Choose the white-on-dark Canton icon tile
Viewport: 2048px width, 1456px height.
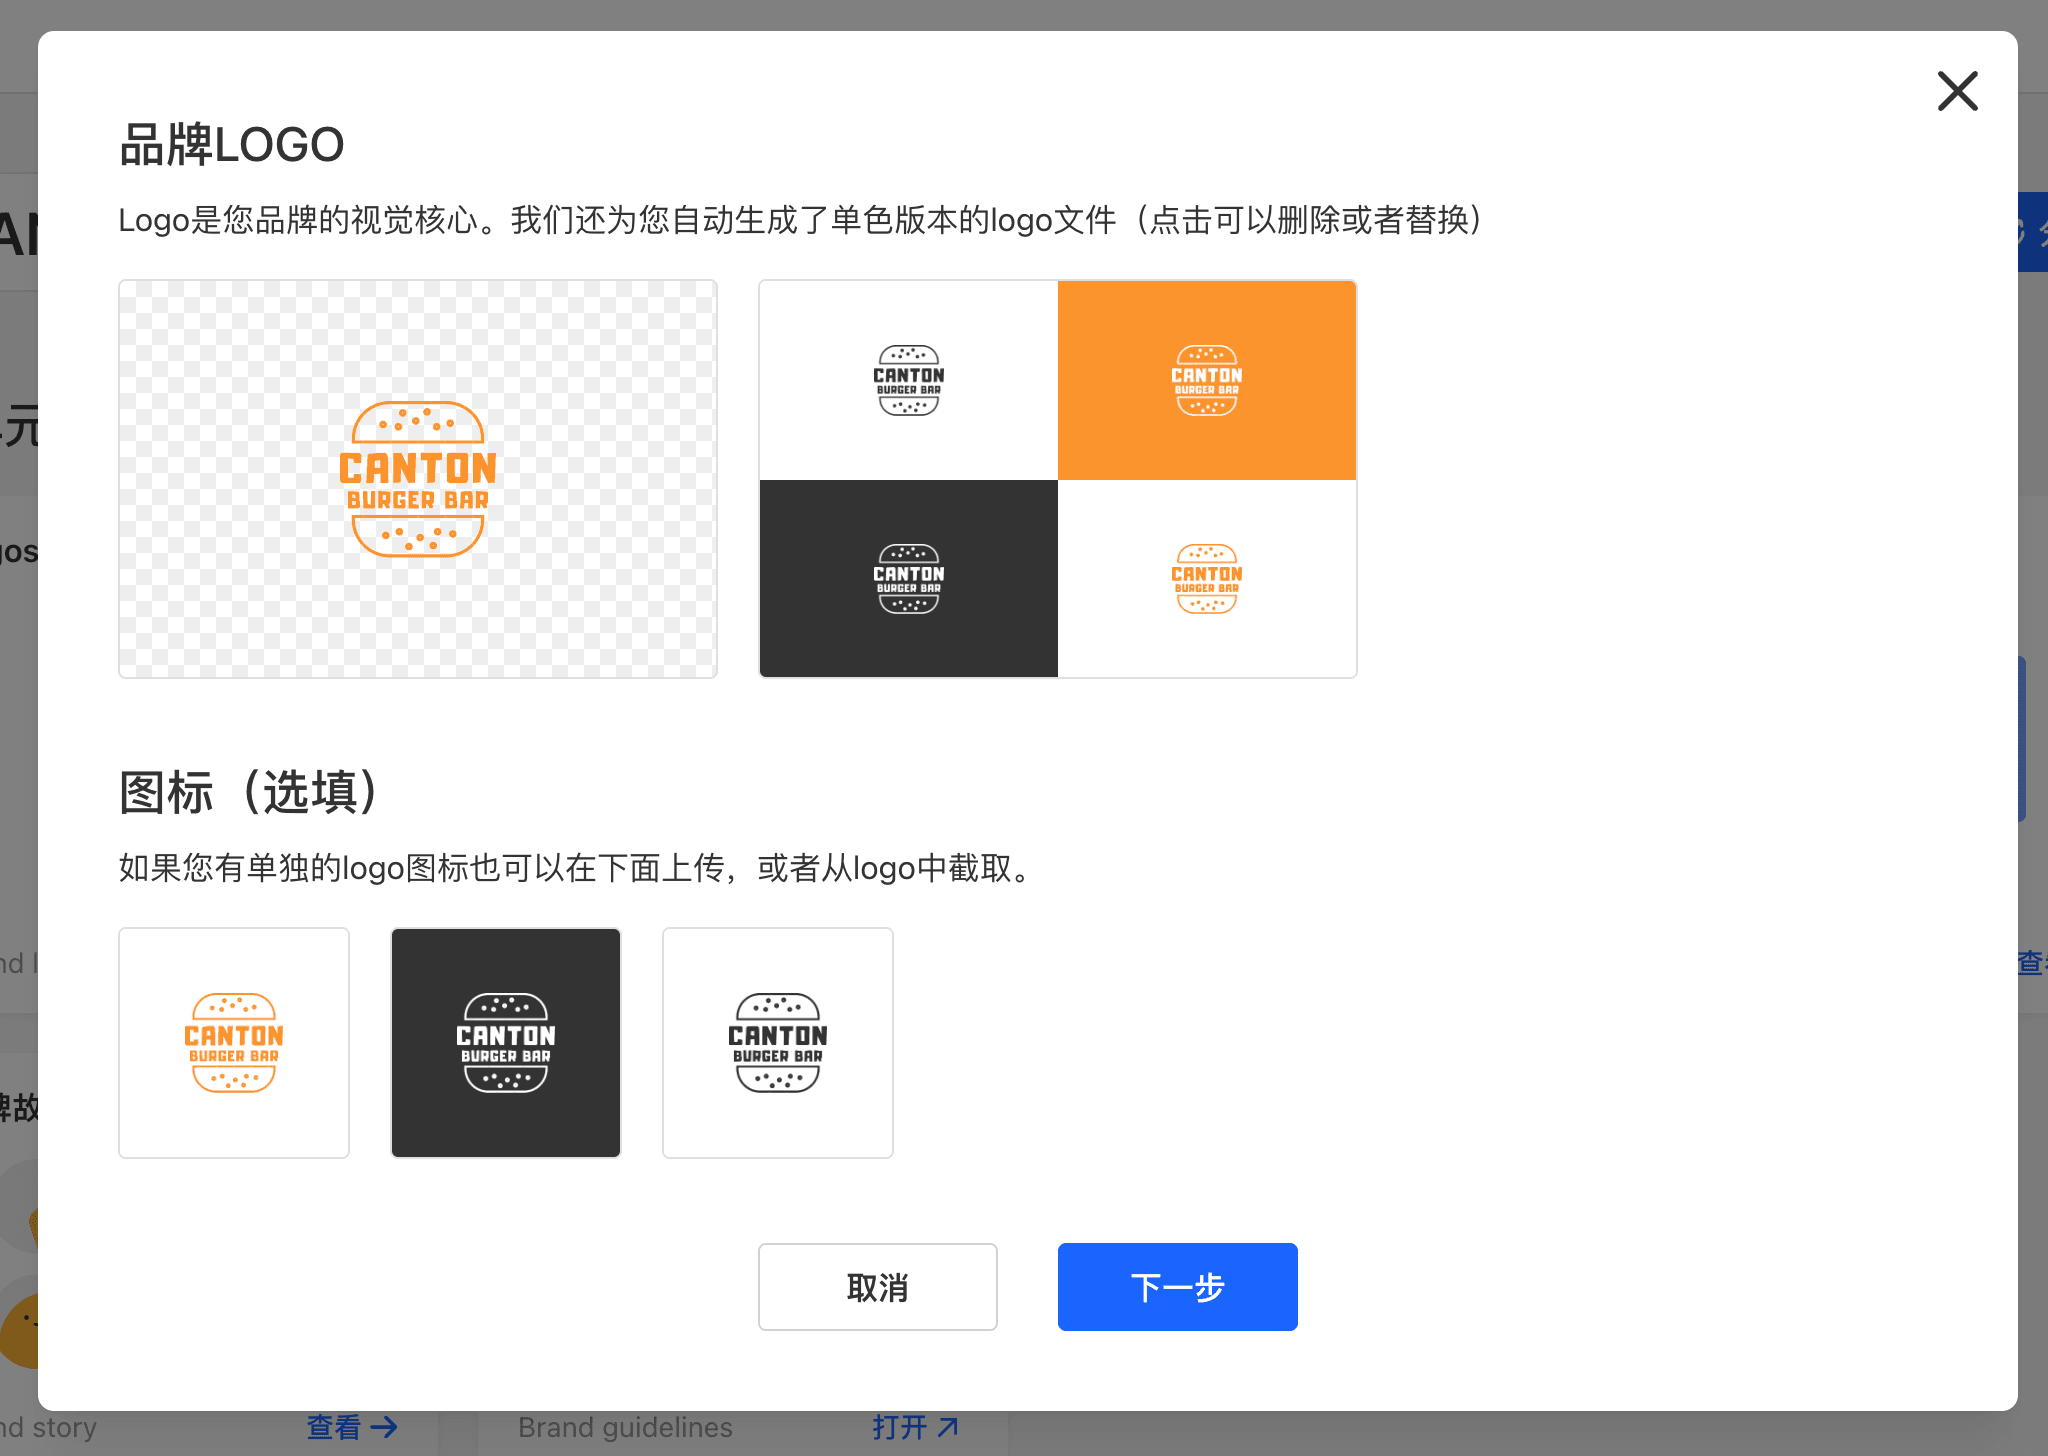tap(506, 1042)
